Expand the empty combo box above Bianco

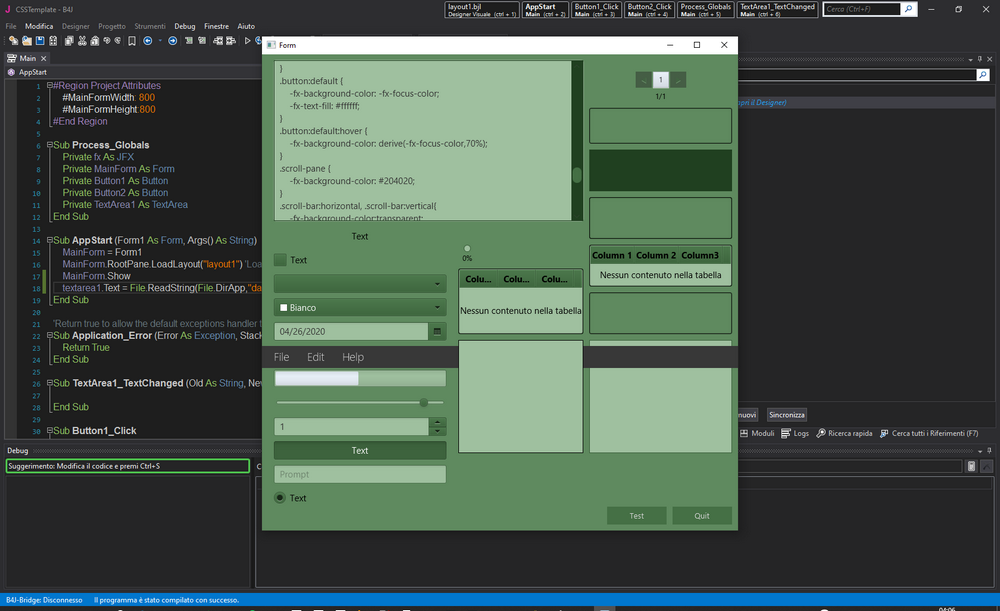coord(360,284)
